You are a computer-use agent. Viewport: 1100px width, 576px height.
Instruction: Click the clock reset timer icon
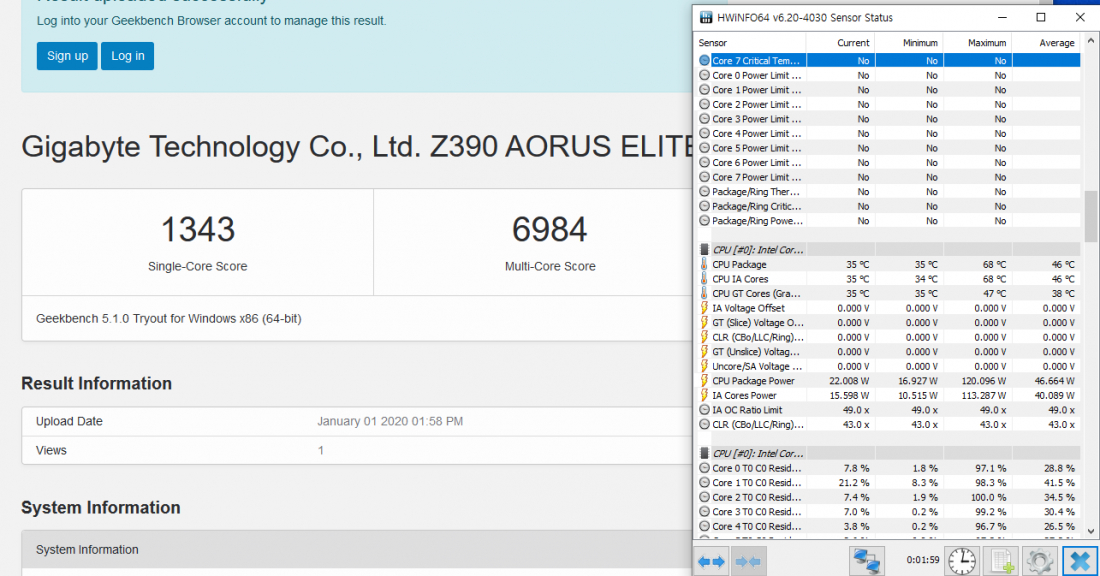click(962, 561)
